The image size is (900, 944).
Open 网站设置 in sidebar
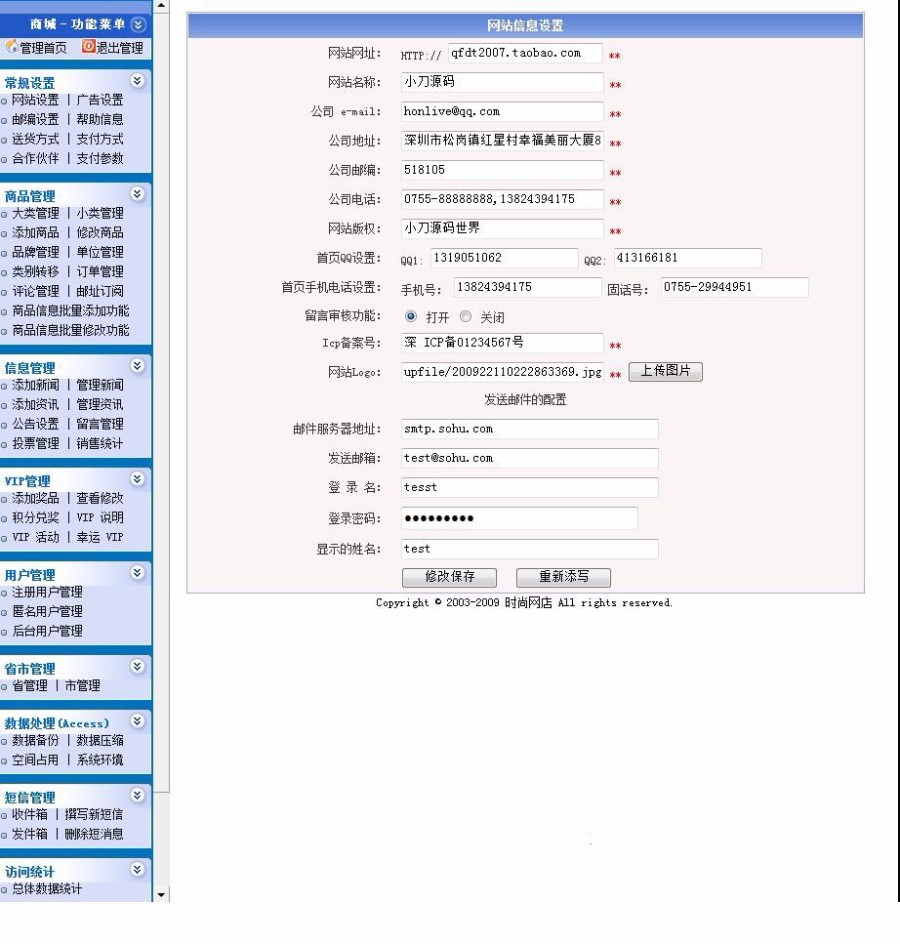tap(36, 100)
